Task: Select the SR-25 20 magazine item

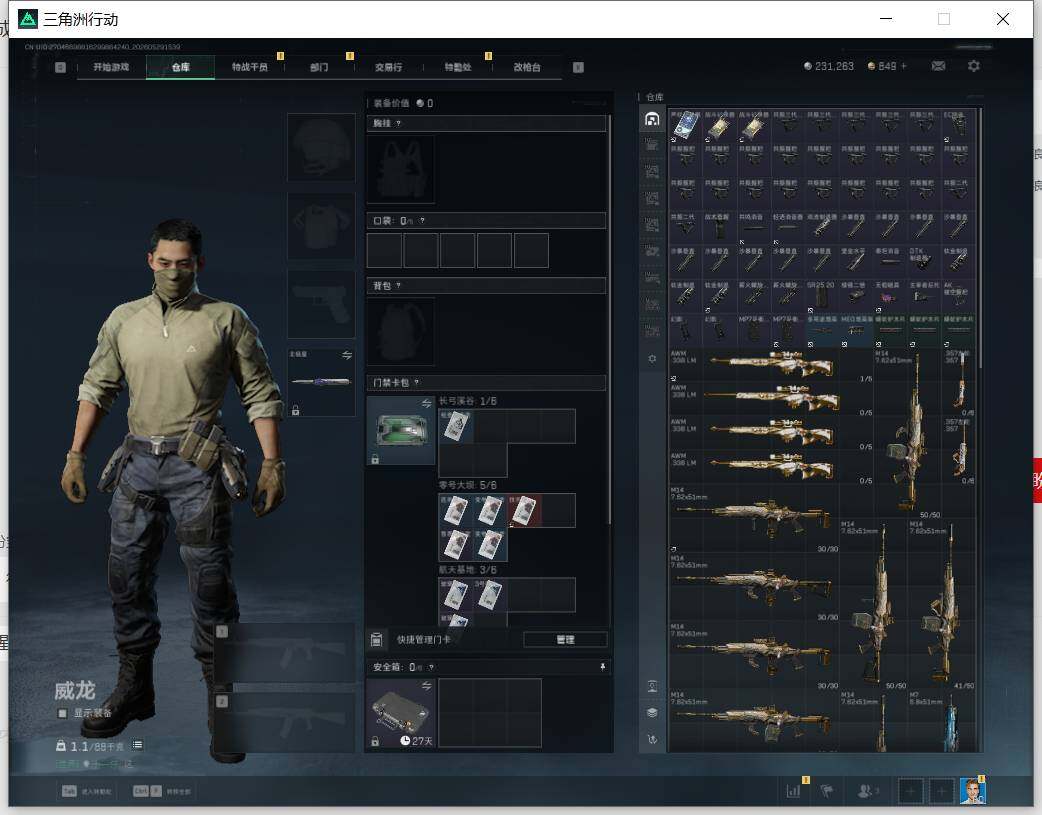Action: pos(821,296)
